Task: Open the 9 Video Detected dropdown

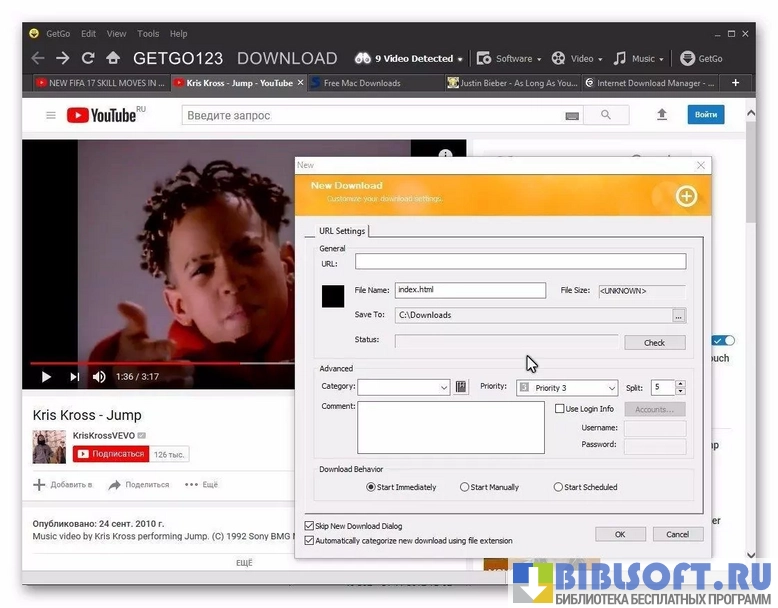Action: click(410, 59)
